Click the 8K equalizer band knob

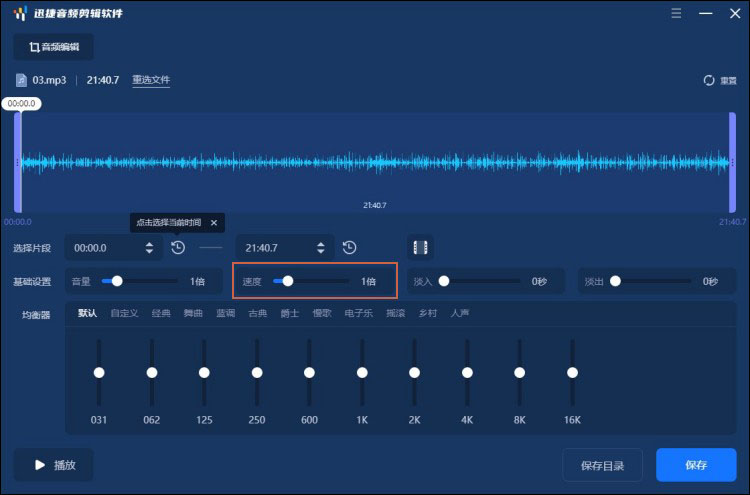click(x=519, y=373)
